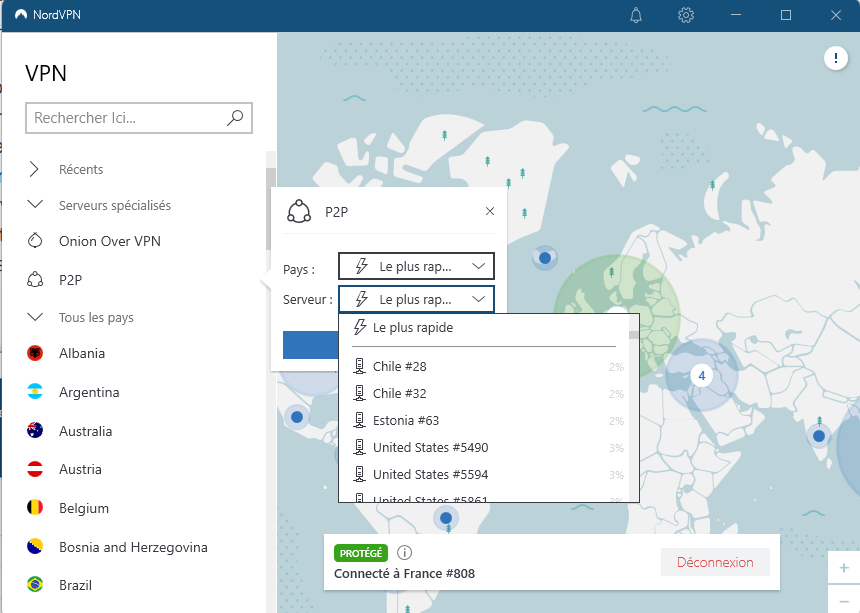Open the notifications bell

(x=636, y=15)
